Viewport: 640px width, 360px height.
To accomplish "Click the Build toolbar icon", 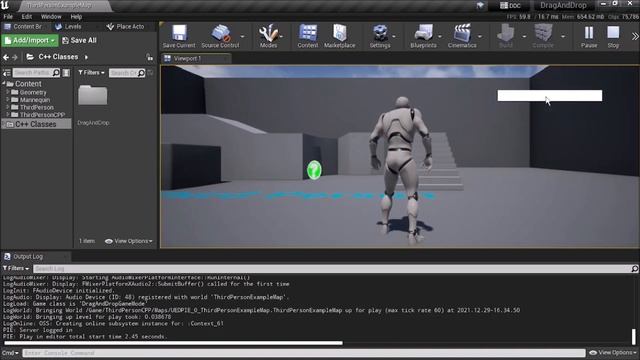I will coord(506,36).
